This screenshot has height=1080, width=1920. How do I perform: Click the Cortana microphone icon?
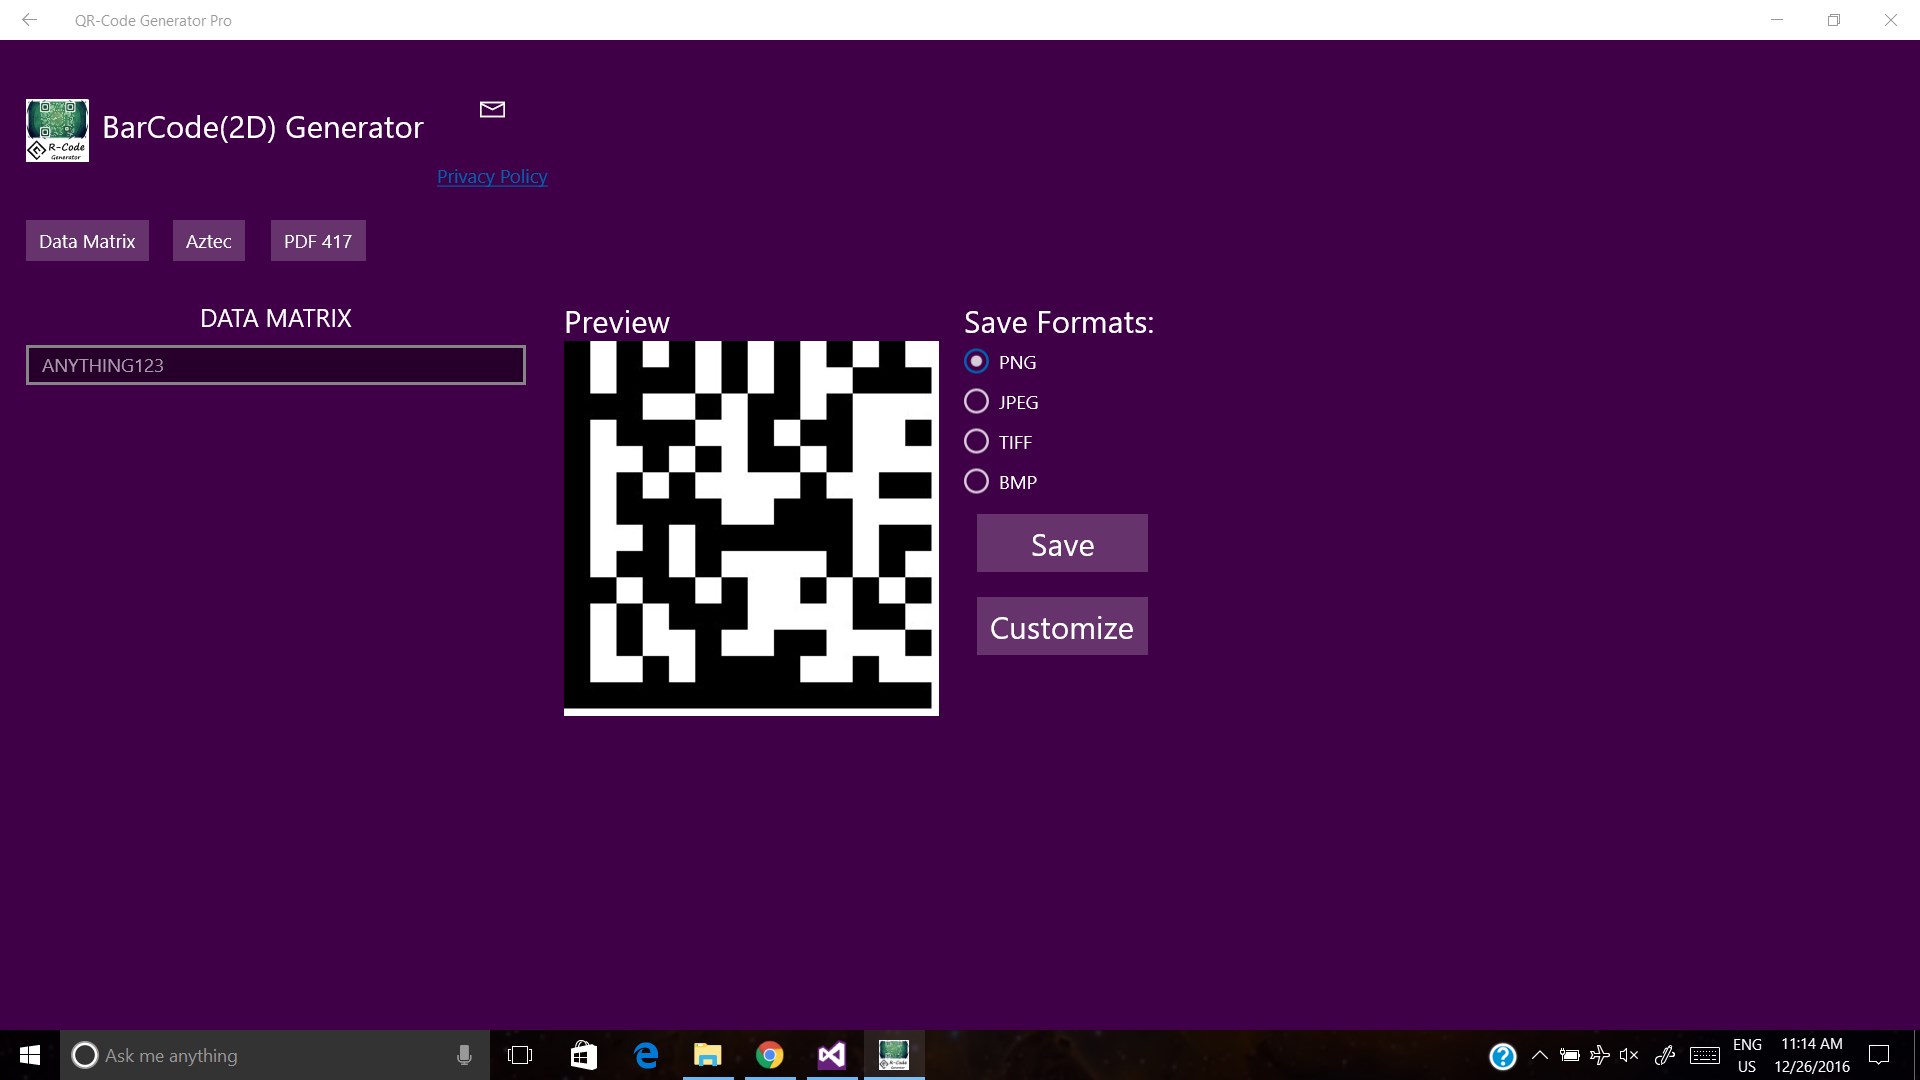coord(464,1055)
